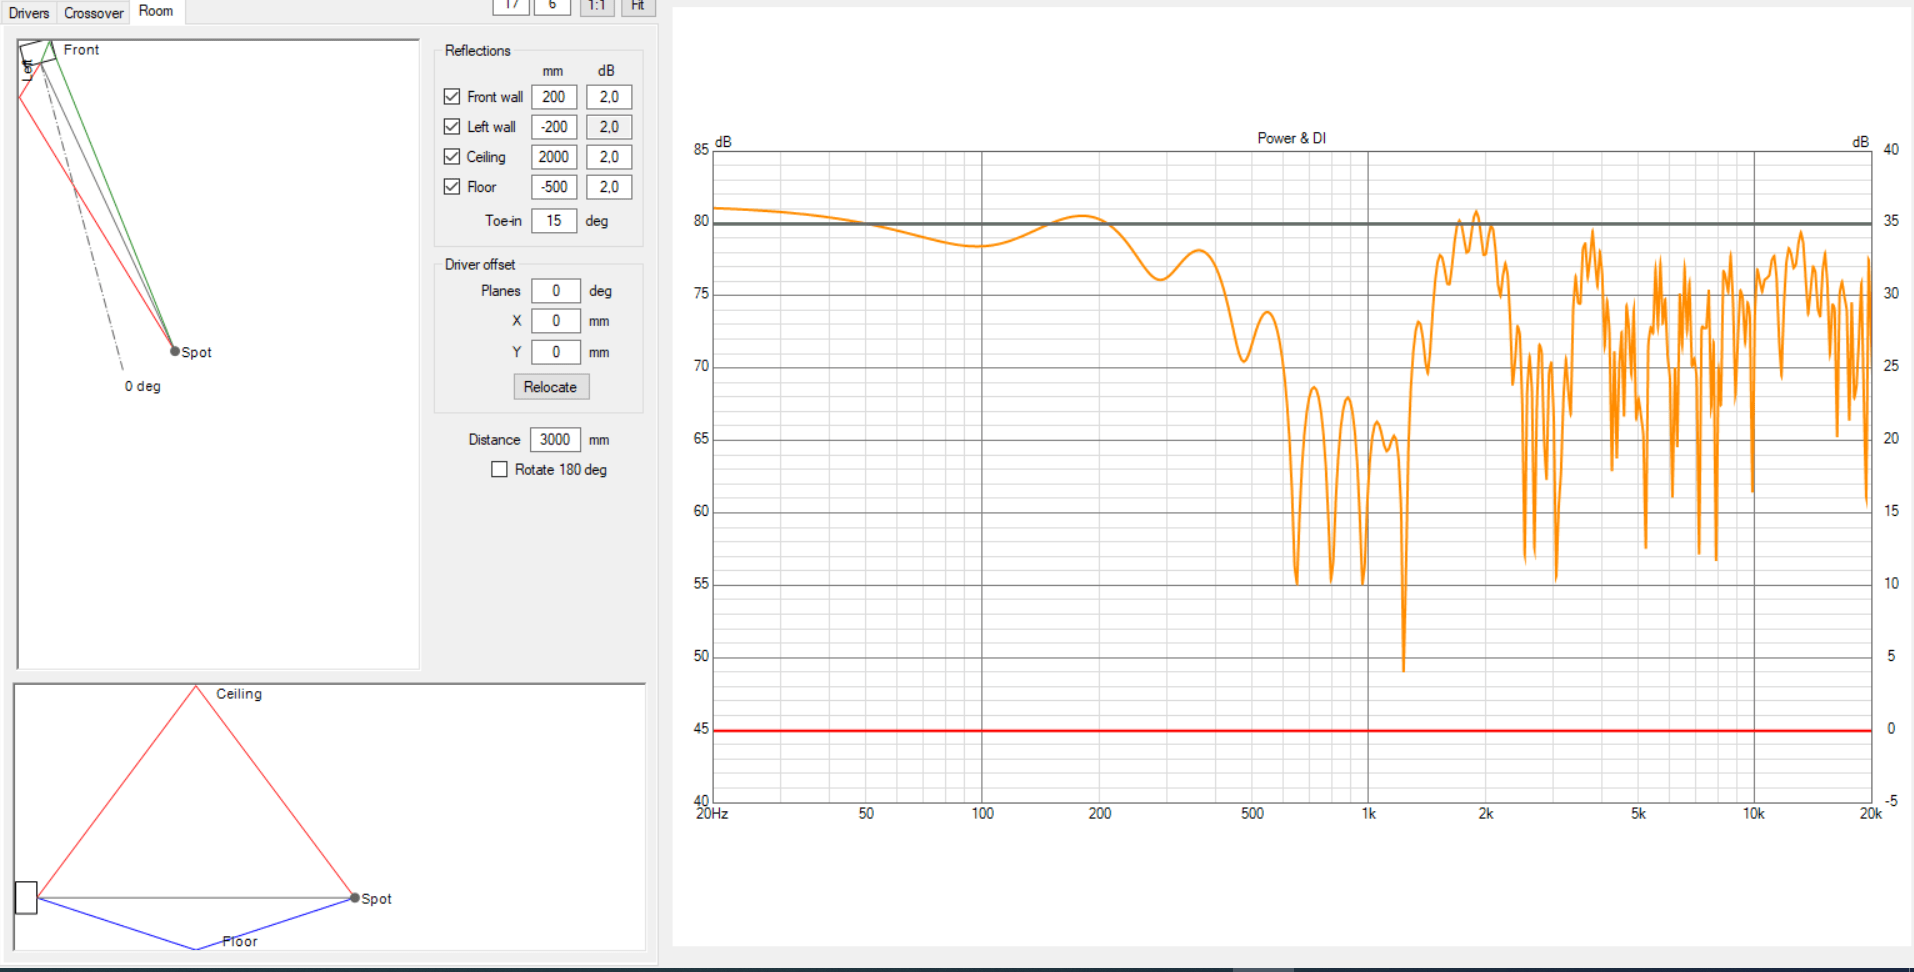Toggle the Left wall reflection checkbox

(x=452, y=127)
